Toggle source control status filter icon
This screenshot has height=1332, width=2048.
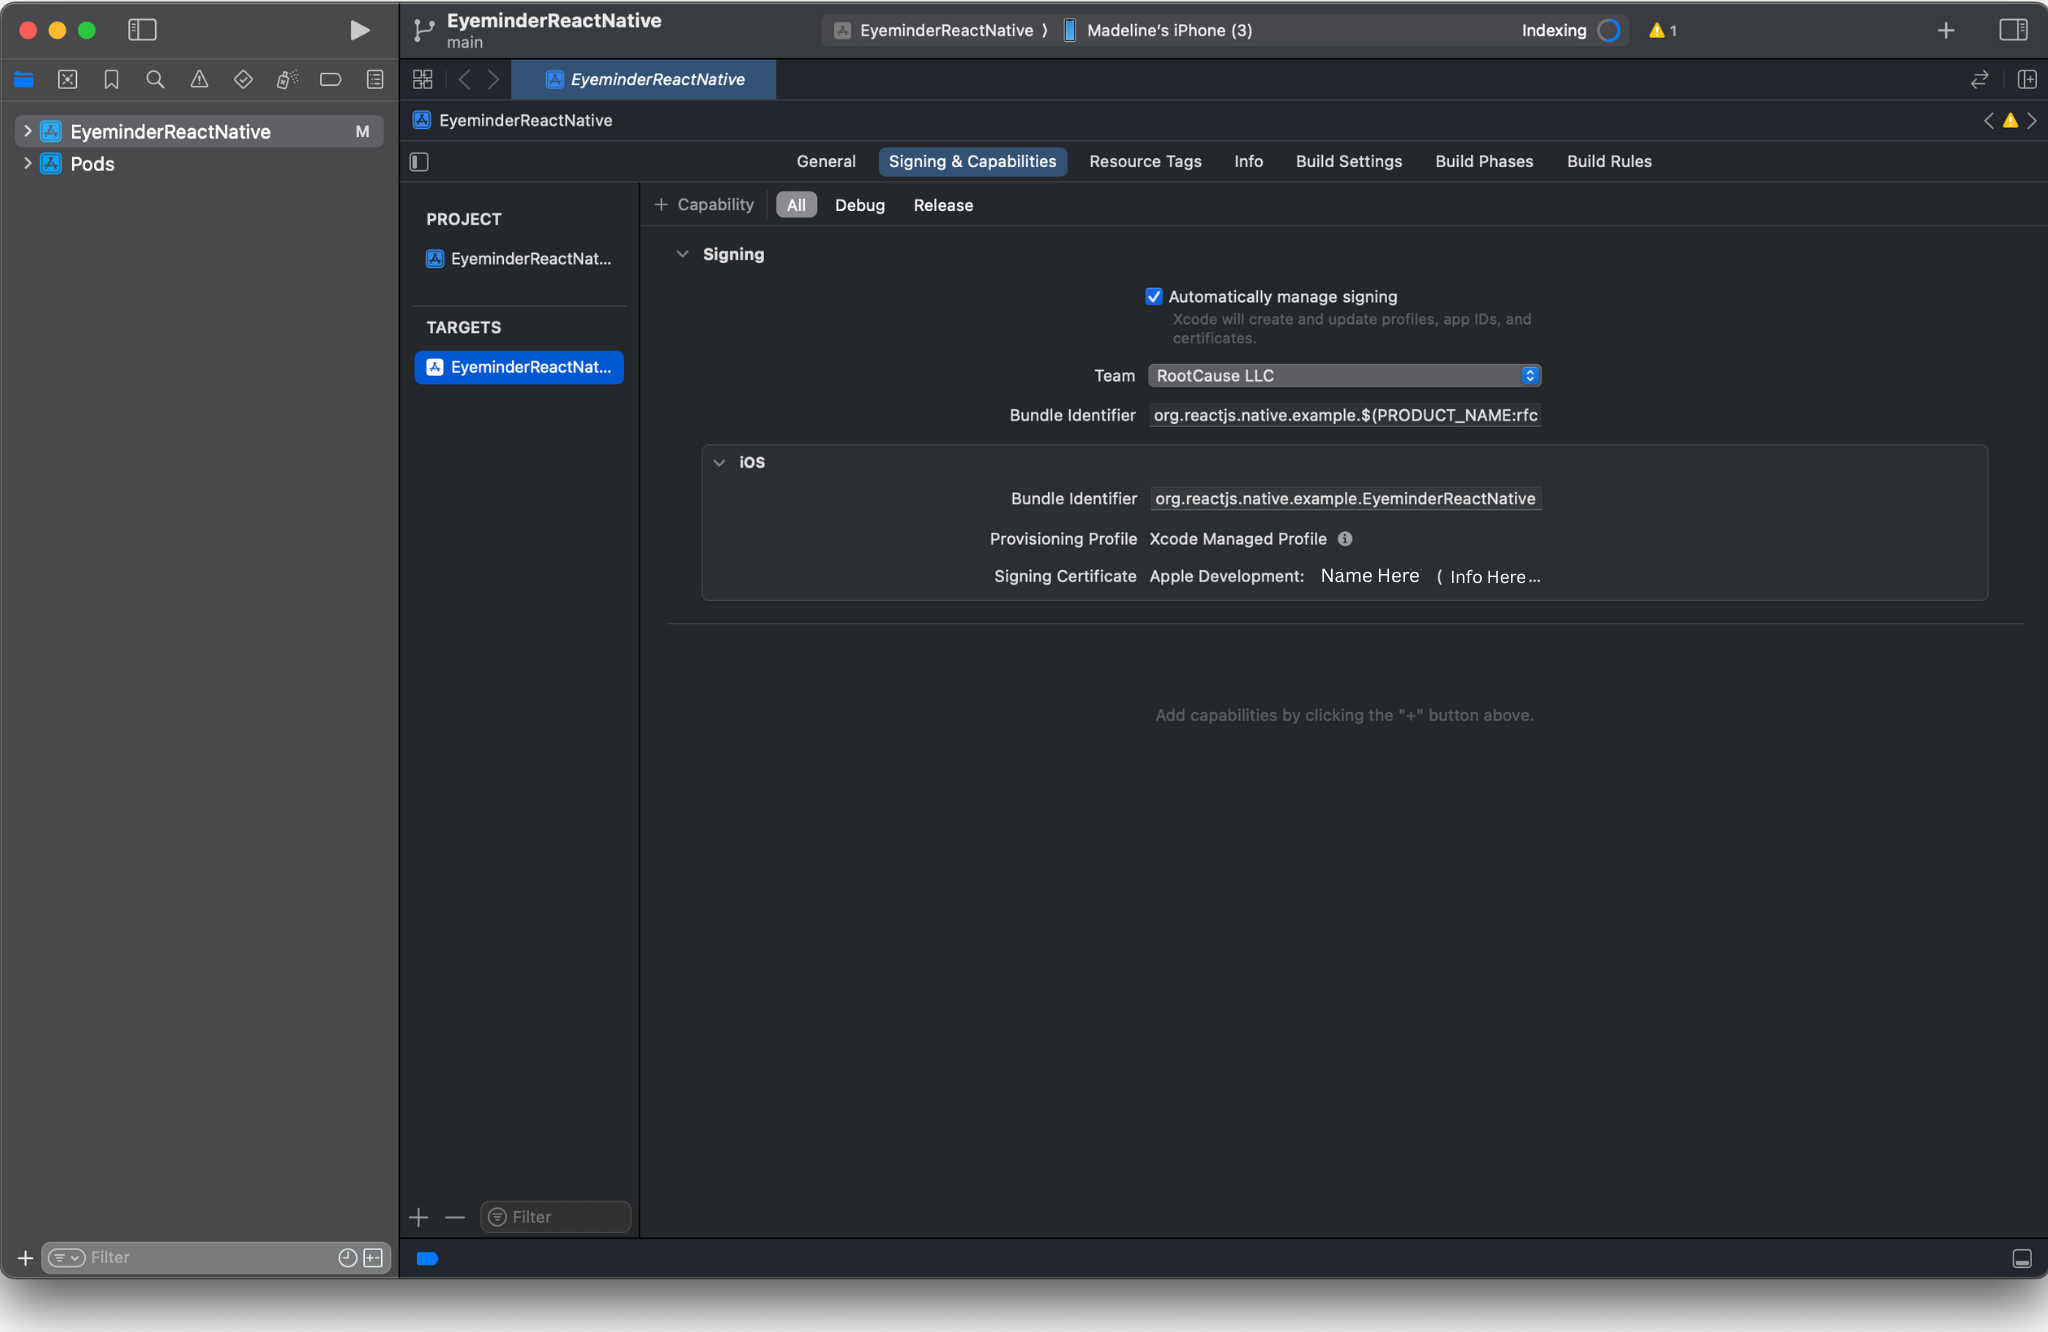click(x=373, y=1258)
